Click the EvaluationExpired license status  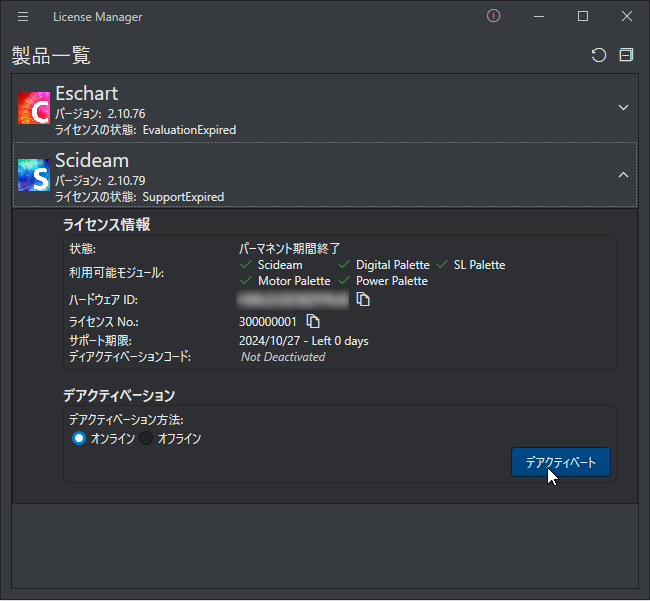189,130
